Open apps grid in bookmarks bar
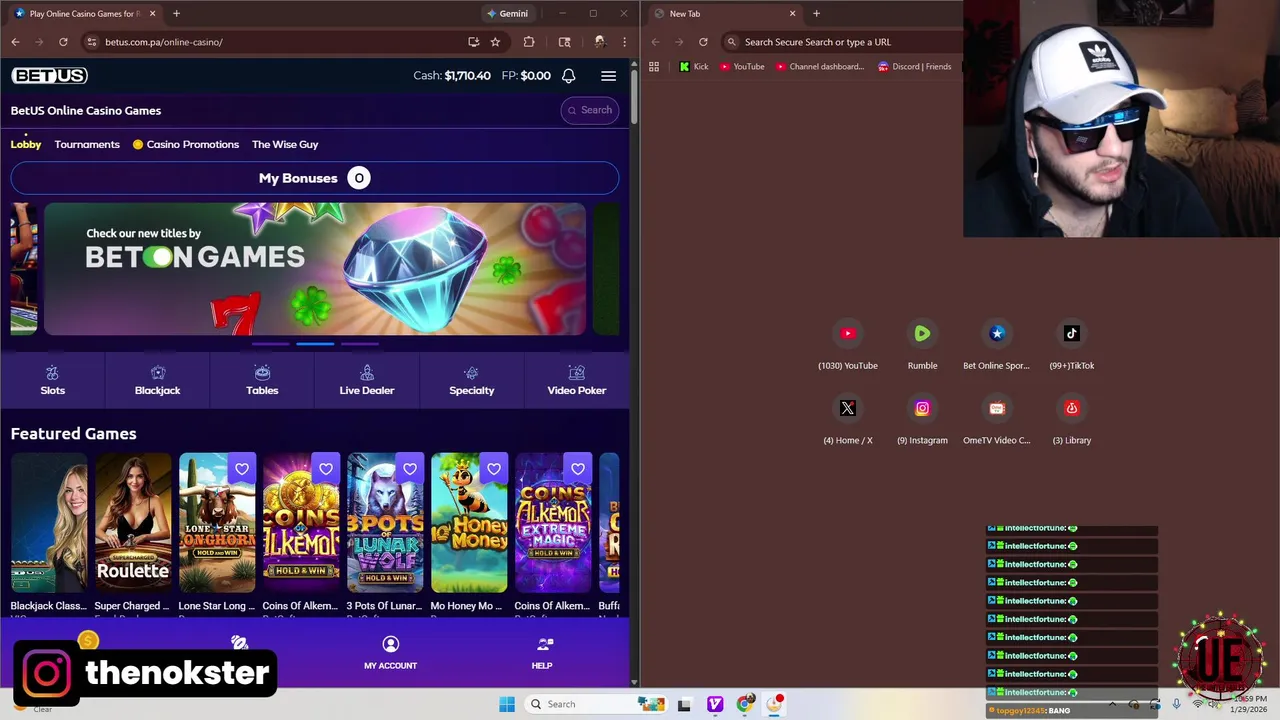1280x720 pixels. coord(654,67)
